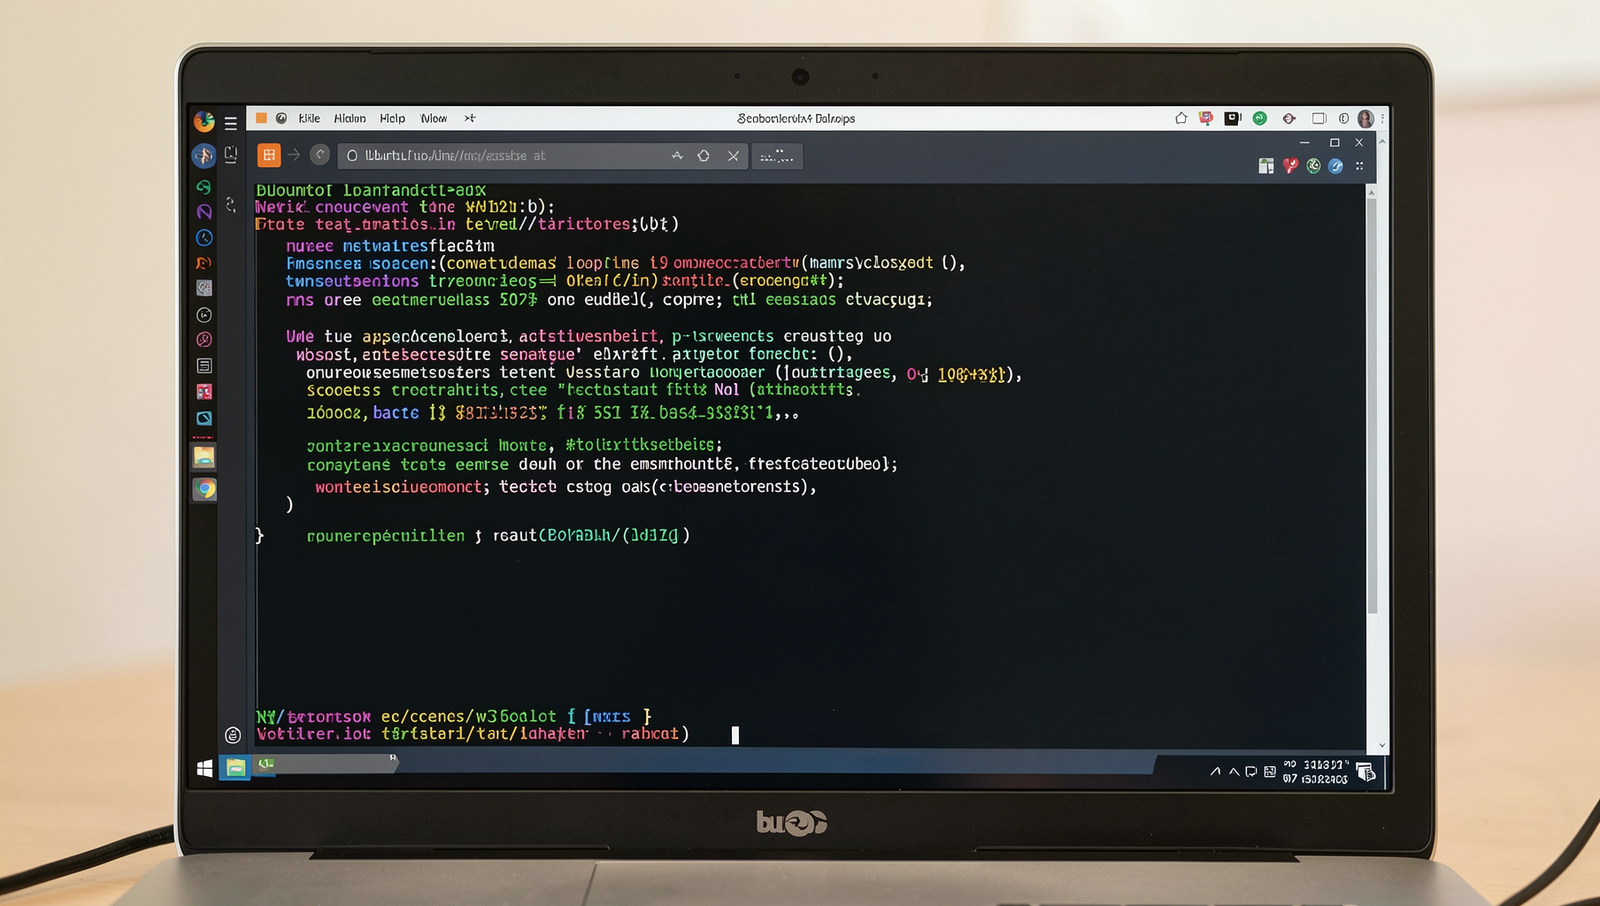Viewport: 1600px width, 906px height.
Task: Click the red heart-shaped icon
Action: click(1290, 166)
